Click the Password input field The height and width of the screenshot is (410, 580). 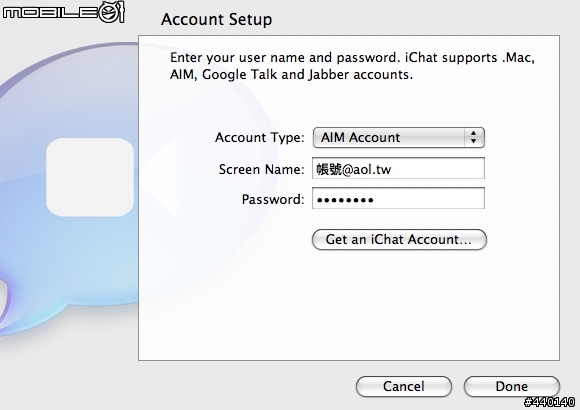[x=398, y=198]
